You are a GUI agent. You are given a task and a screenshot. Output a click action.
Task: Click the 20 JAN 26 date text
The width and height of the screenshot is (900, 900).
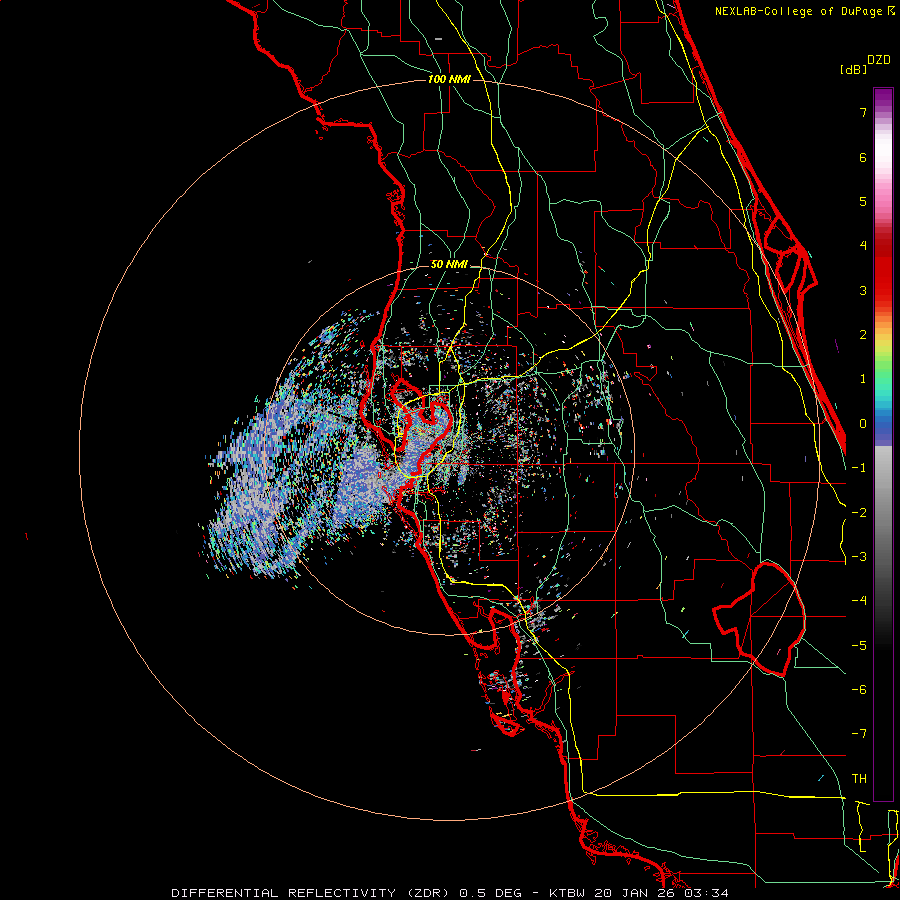[637, 893]
